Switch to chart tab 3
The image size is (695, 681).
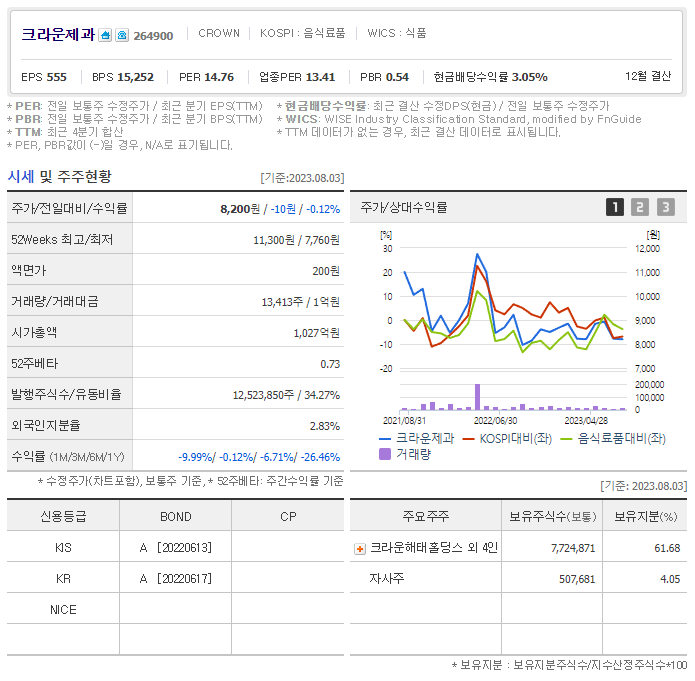pyautogui.click(x=666, y=207)
